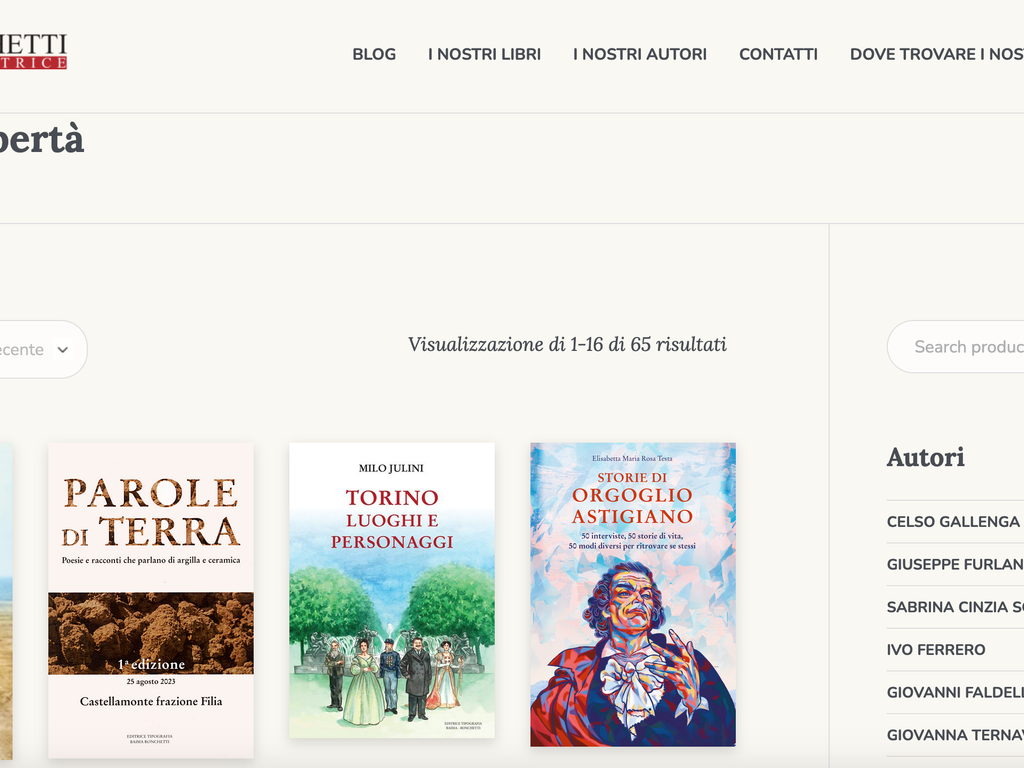Navigate to the CONTATTI page
This screenshot has width=1024, height=768.
pyautogui.click(x=778, y=54)
